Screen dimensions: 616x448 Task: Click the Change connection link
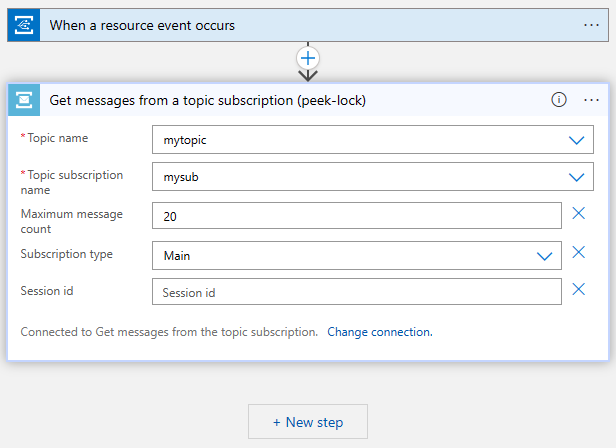click(x=380, y=332)
